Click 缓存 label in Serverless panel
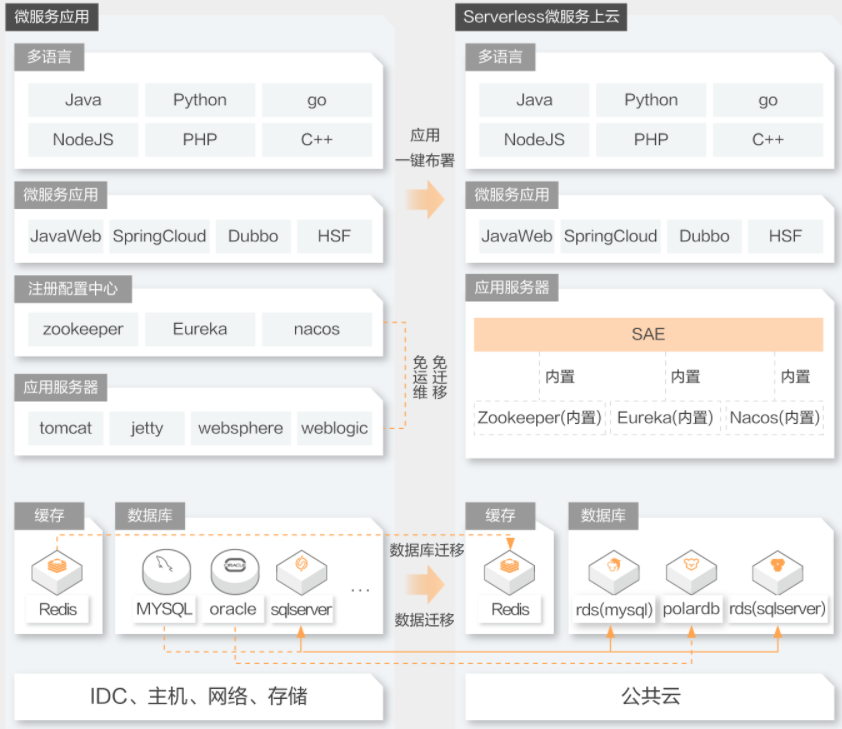842x729 pixels. pyautogui.click(x=500, y=516)
